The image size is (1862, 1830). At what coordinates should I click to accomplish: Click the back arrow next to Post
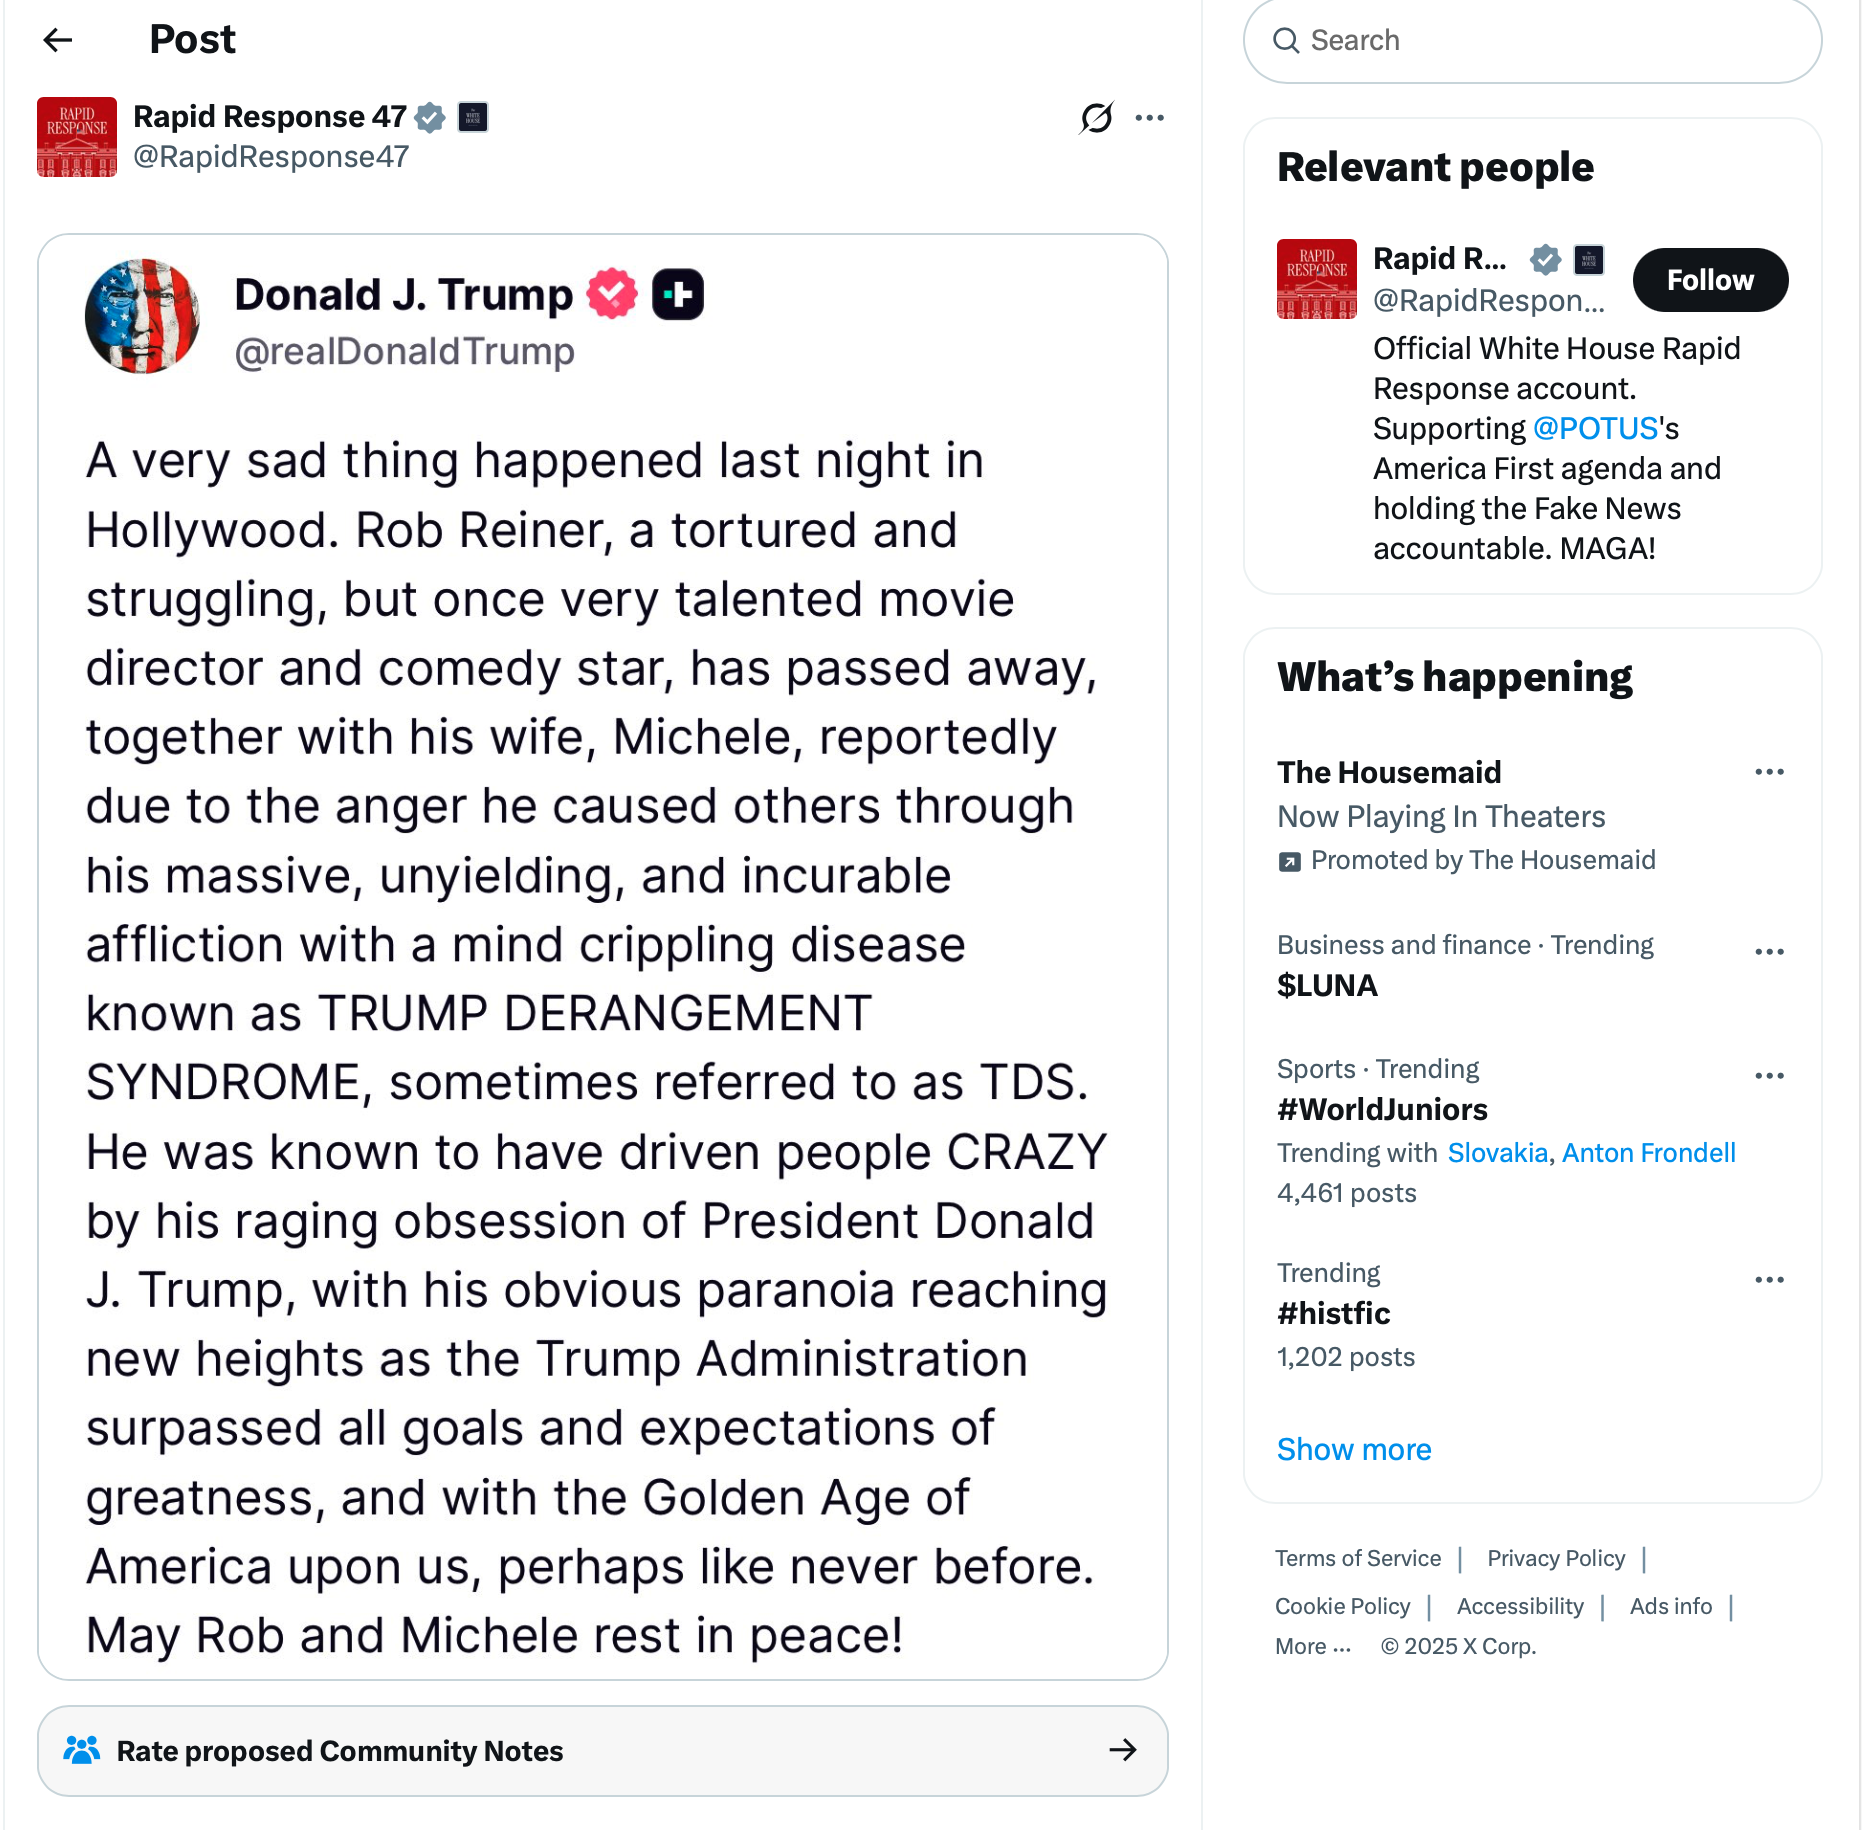click(58, 40)
